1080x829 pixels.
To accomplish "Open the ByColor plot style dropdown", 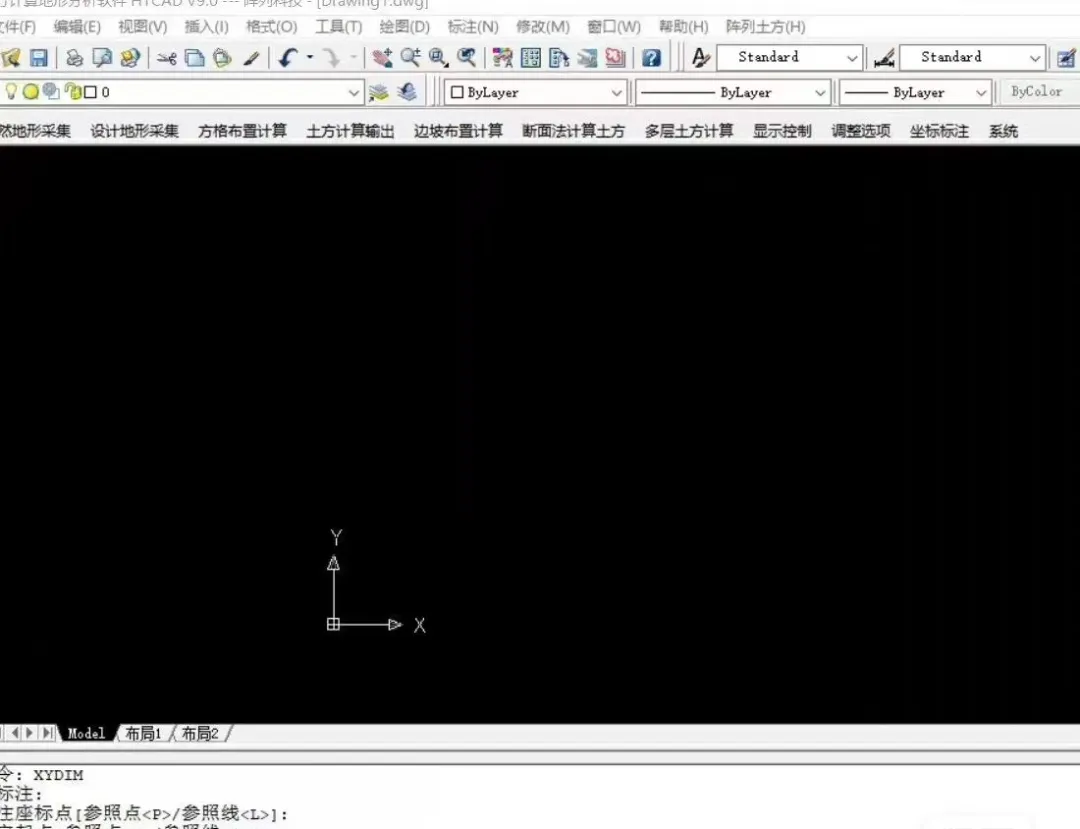I will 1039,92.
